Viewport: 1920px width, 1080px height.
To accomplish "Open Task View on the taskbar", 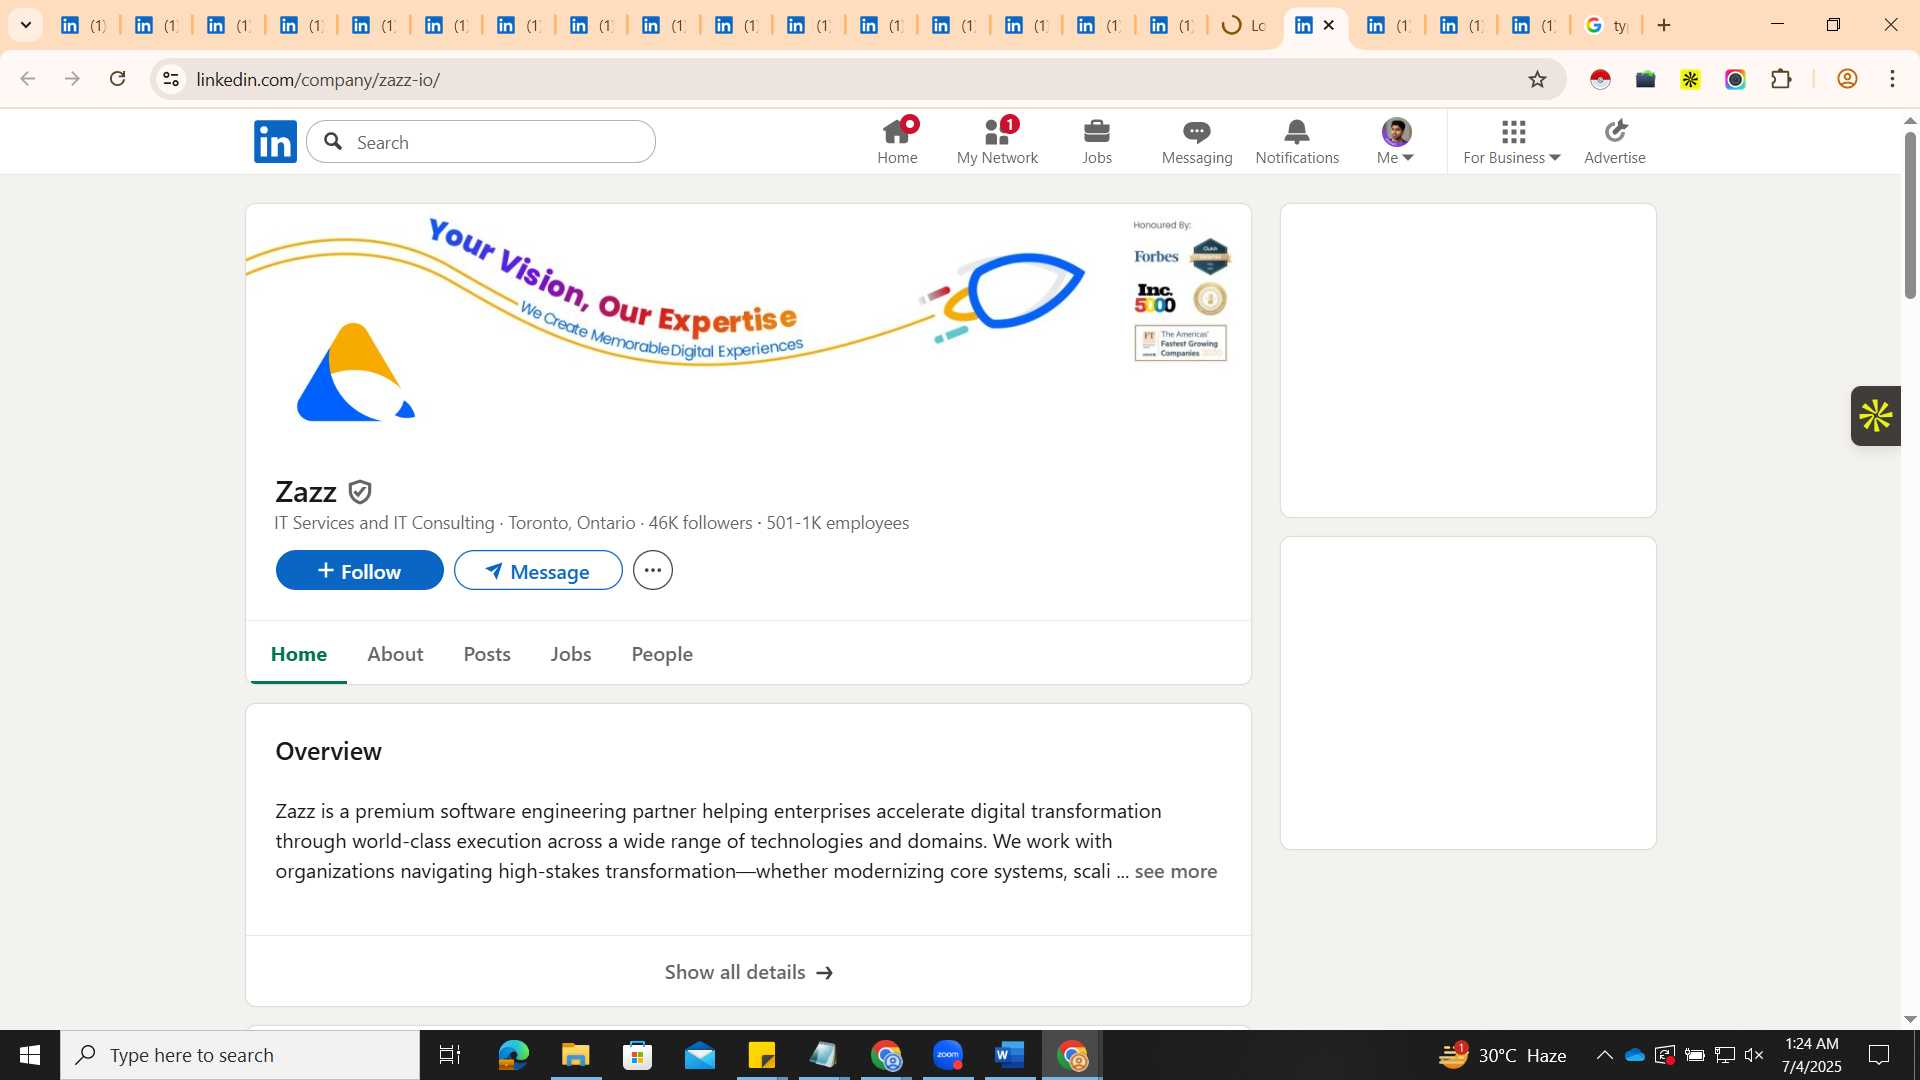I will coord(450,1055).
